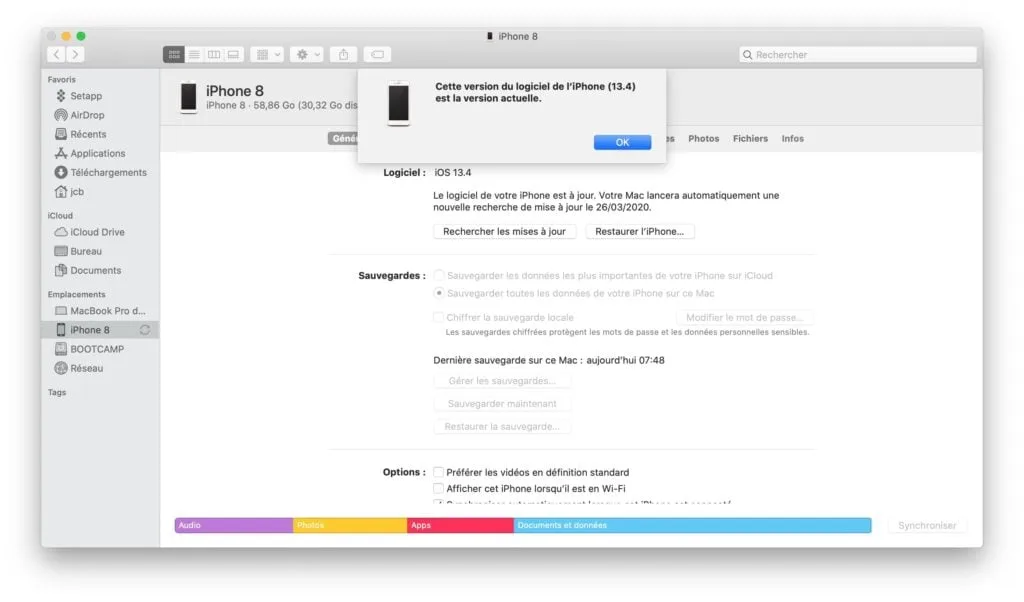This screenshot has width=1024, height=602.
Task: Check 'Préférer les vidéos en définition standard'
Action: point(437,471)
